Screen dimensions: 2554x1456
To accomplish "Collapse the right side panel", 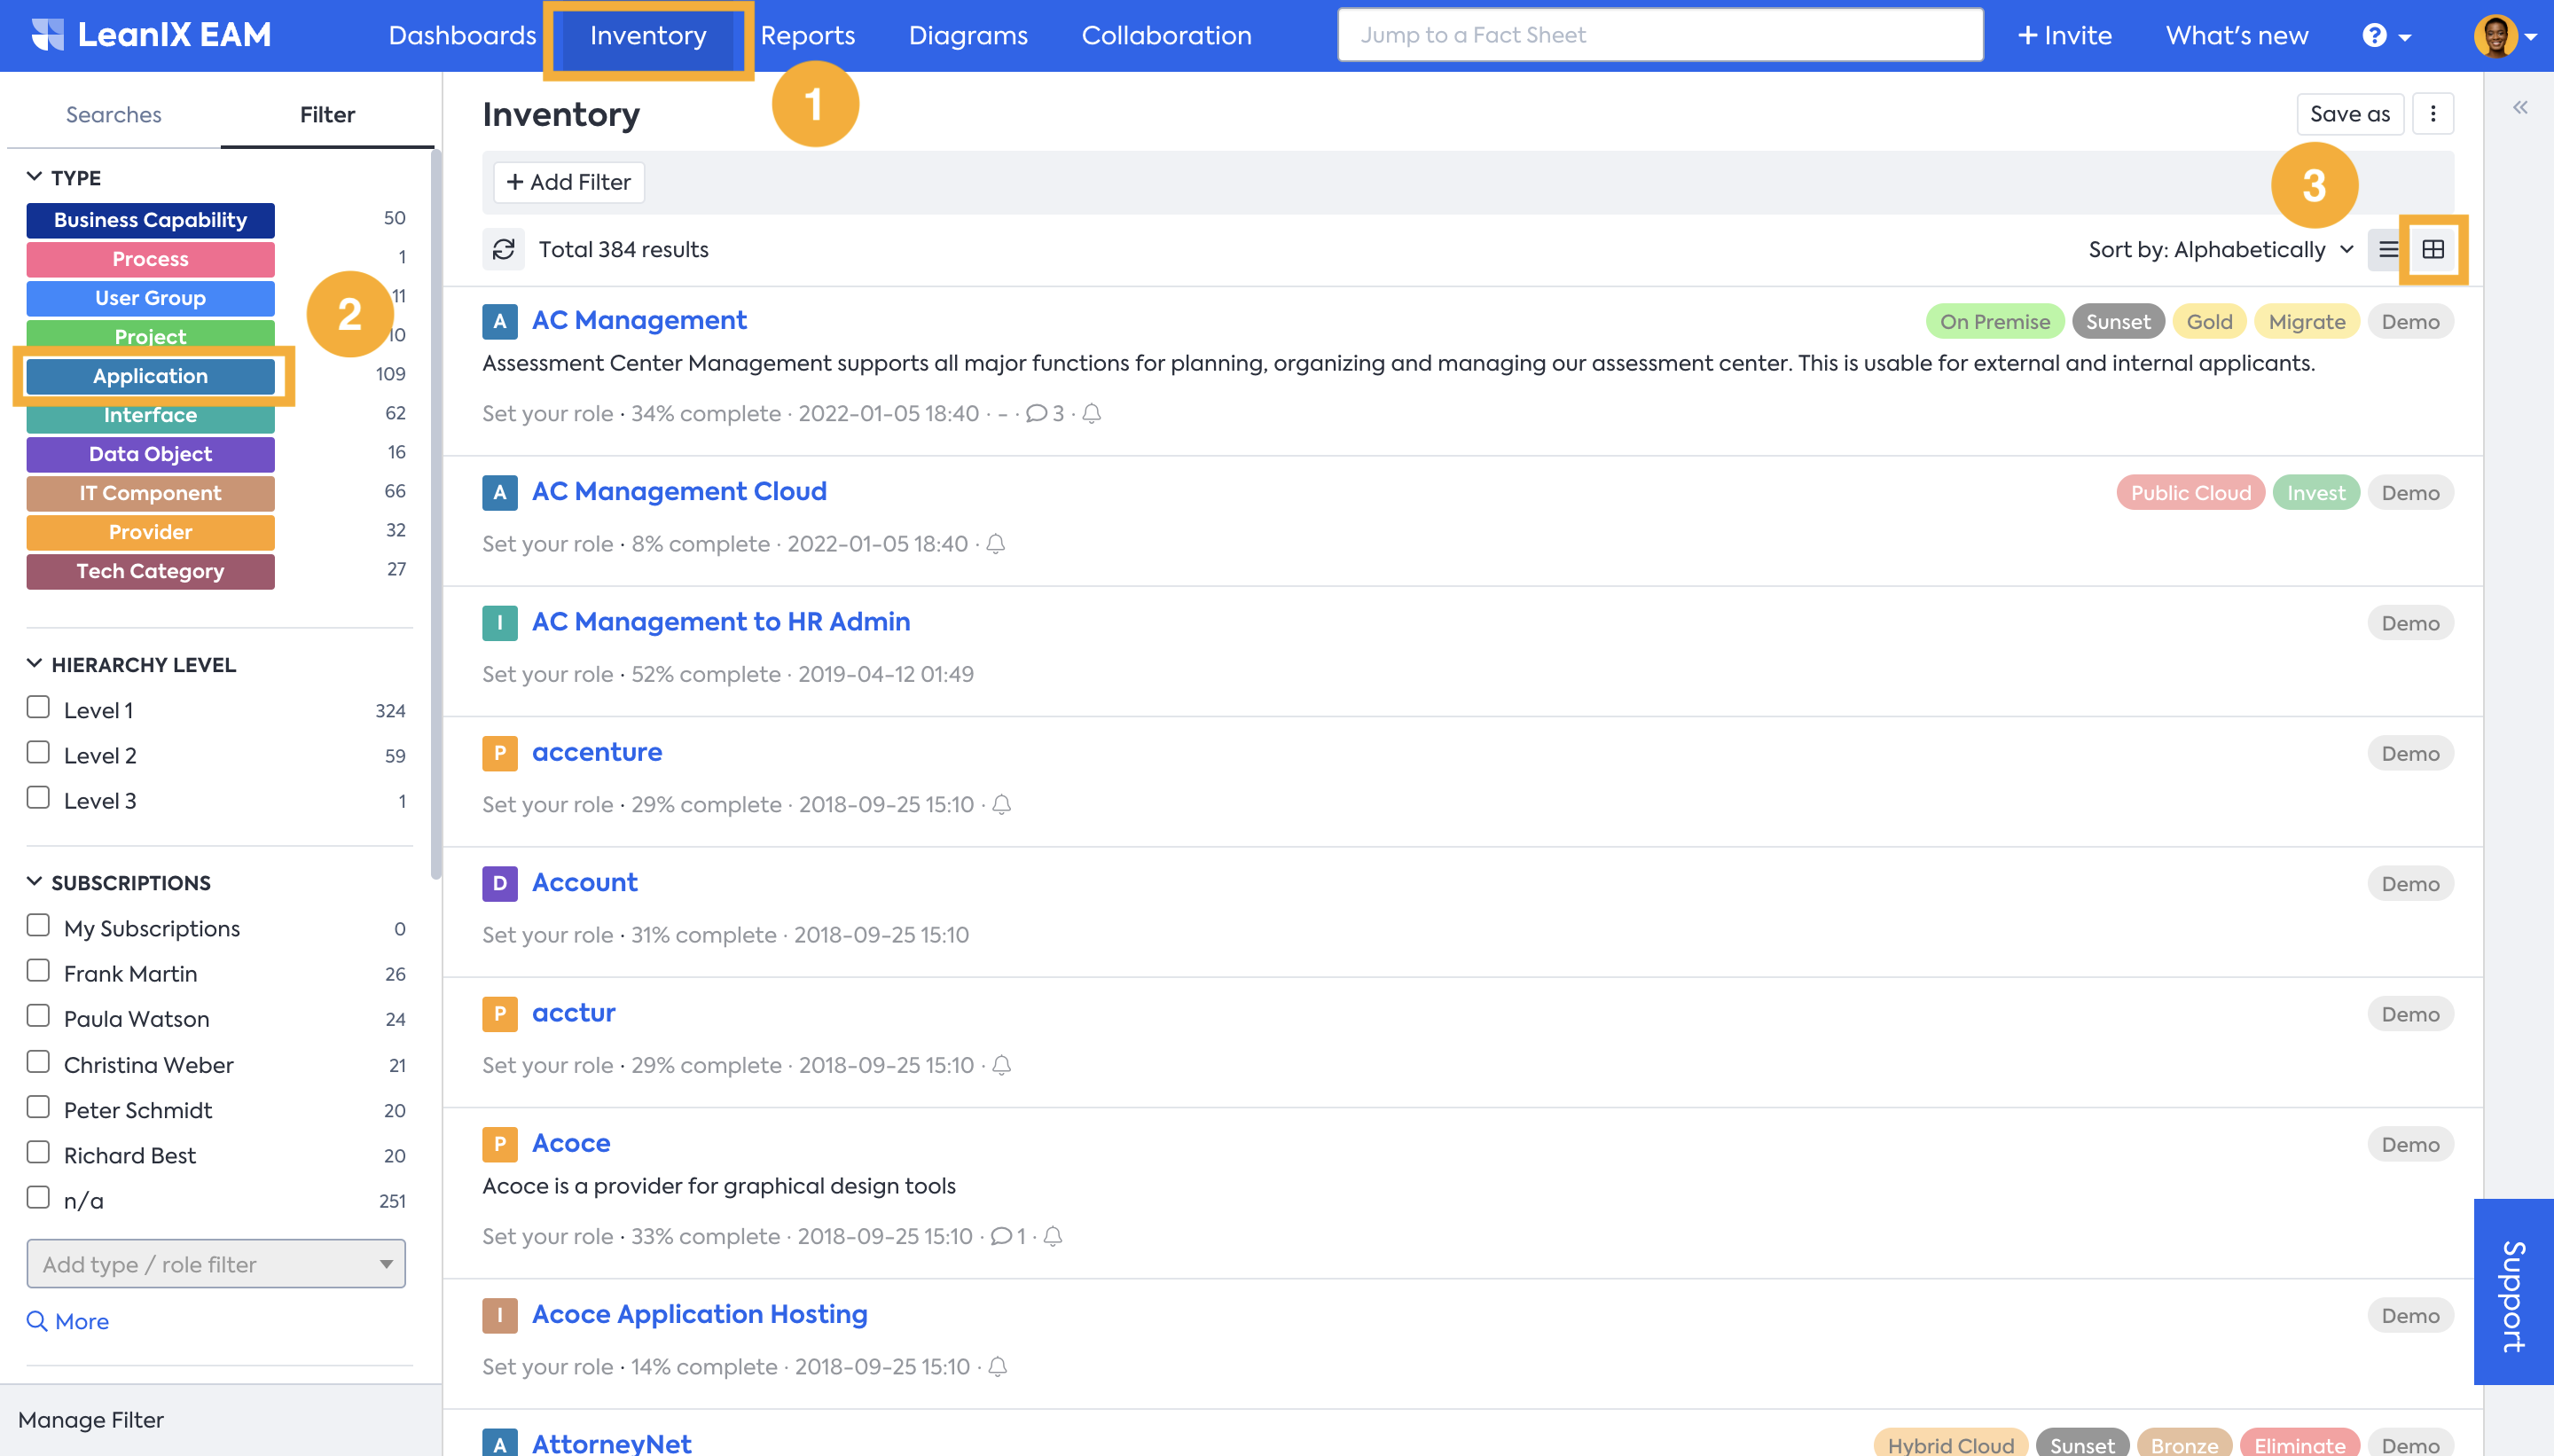I will (x=2520, y=108).
